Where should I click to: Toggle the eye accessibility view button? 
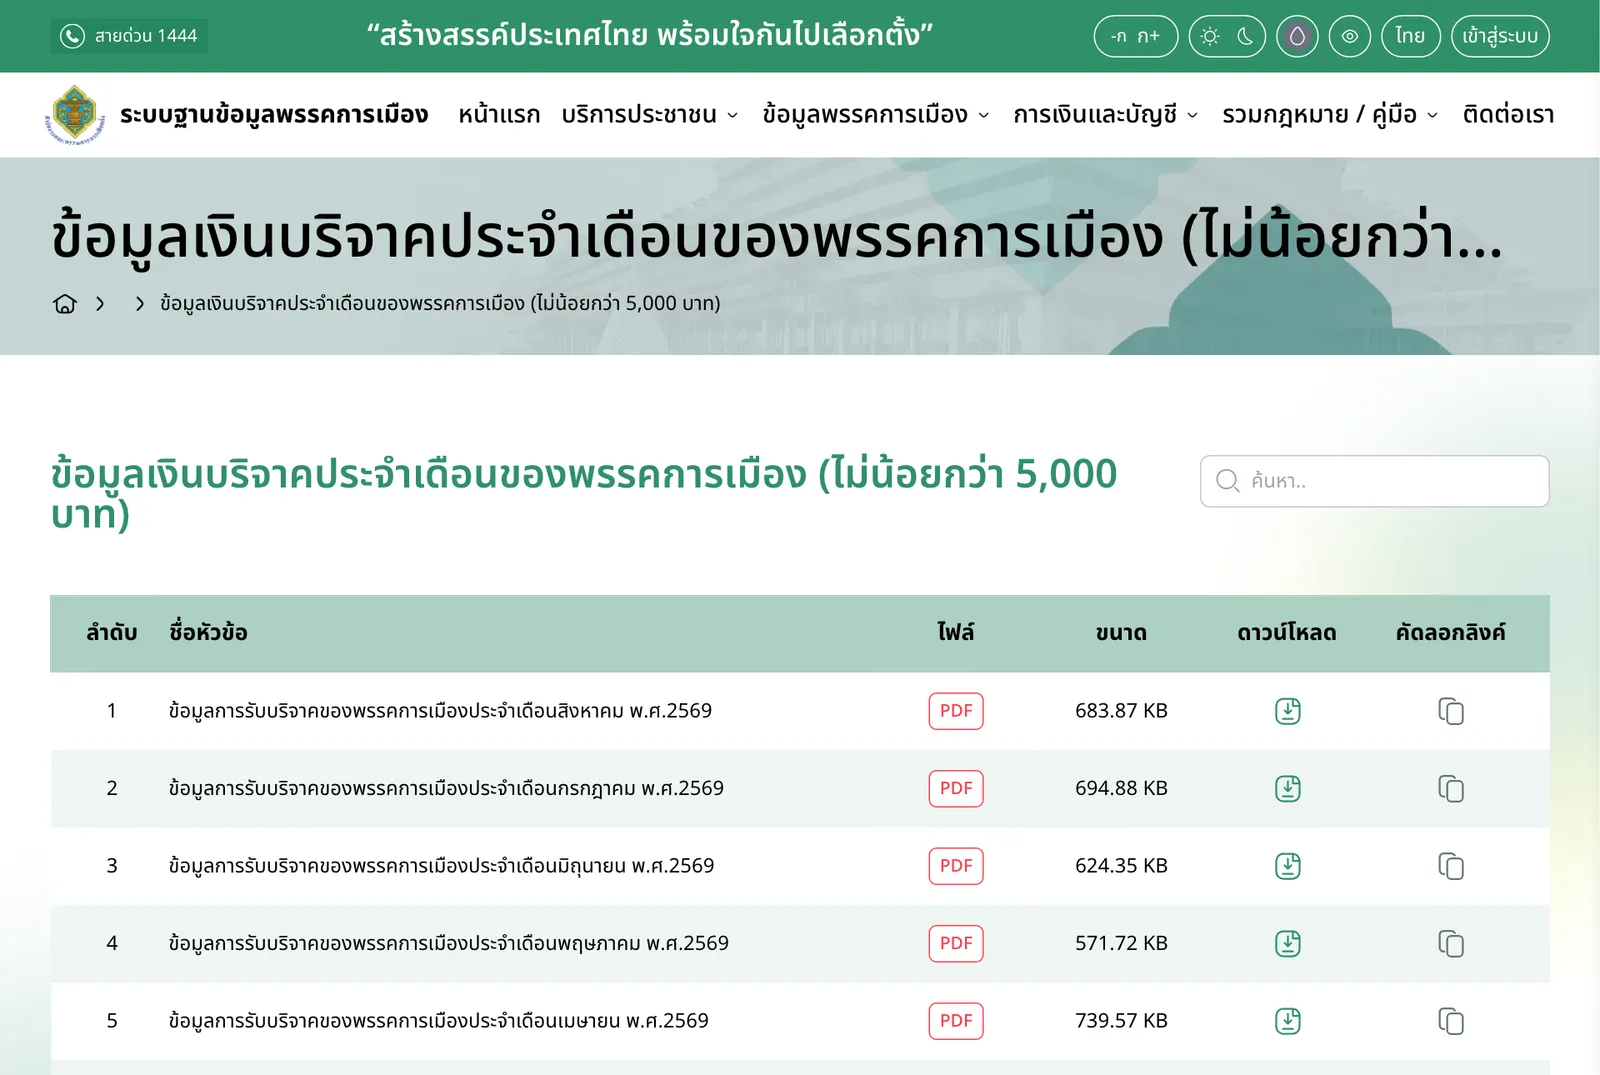click(x=1350, y=36)
